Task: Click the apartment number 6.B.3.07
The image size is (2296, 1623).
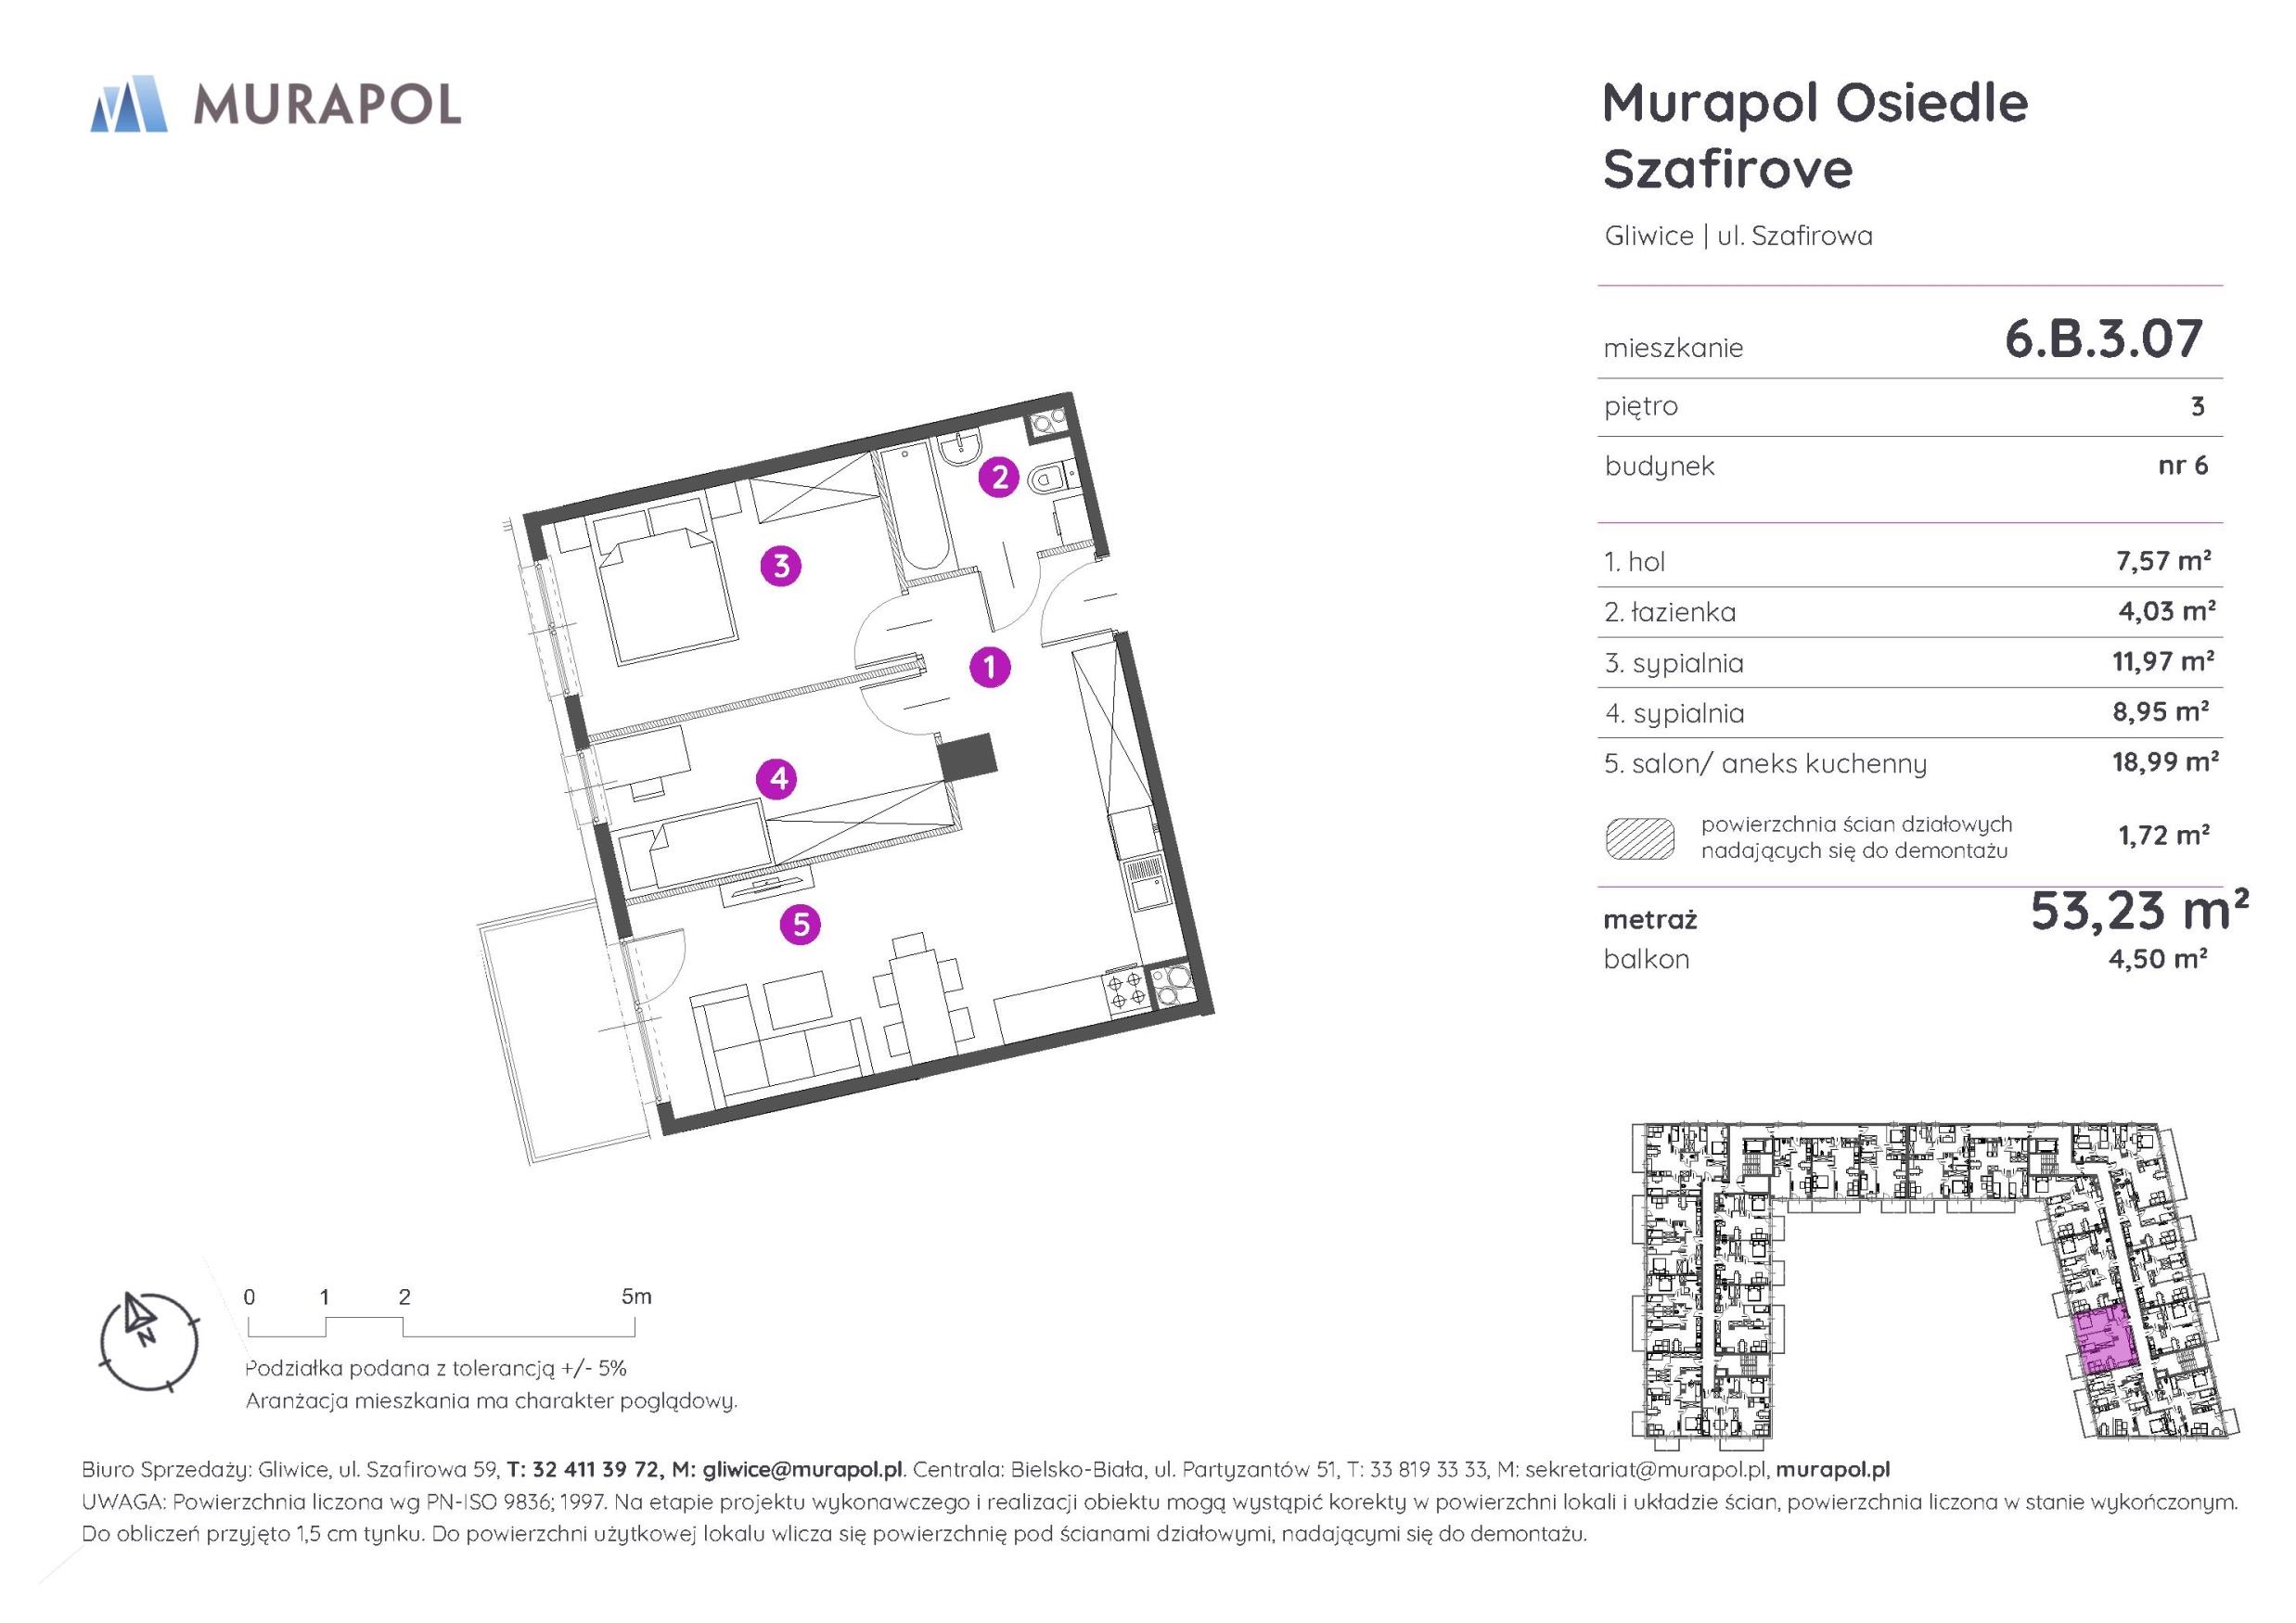Action: (2103, 339)
